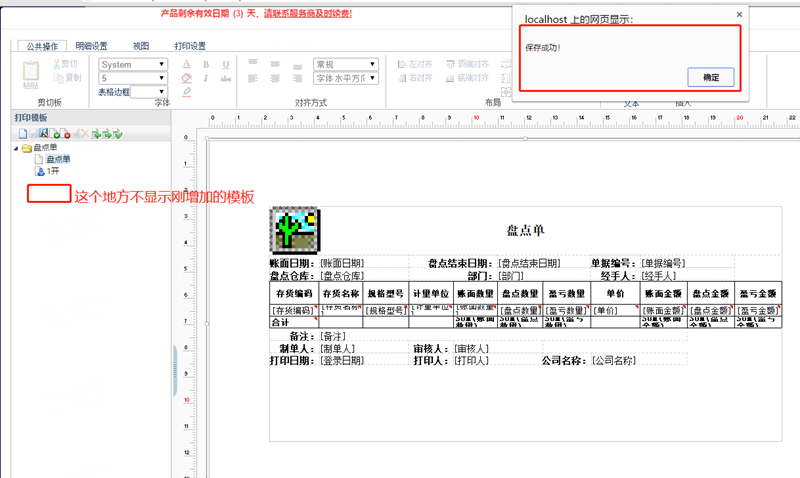
Task: Click the paste (粘贴) clipboard icon
Action: 31,71
